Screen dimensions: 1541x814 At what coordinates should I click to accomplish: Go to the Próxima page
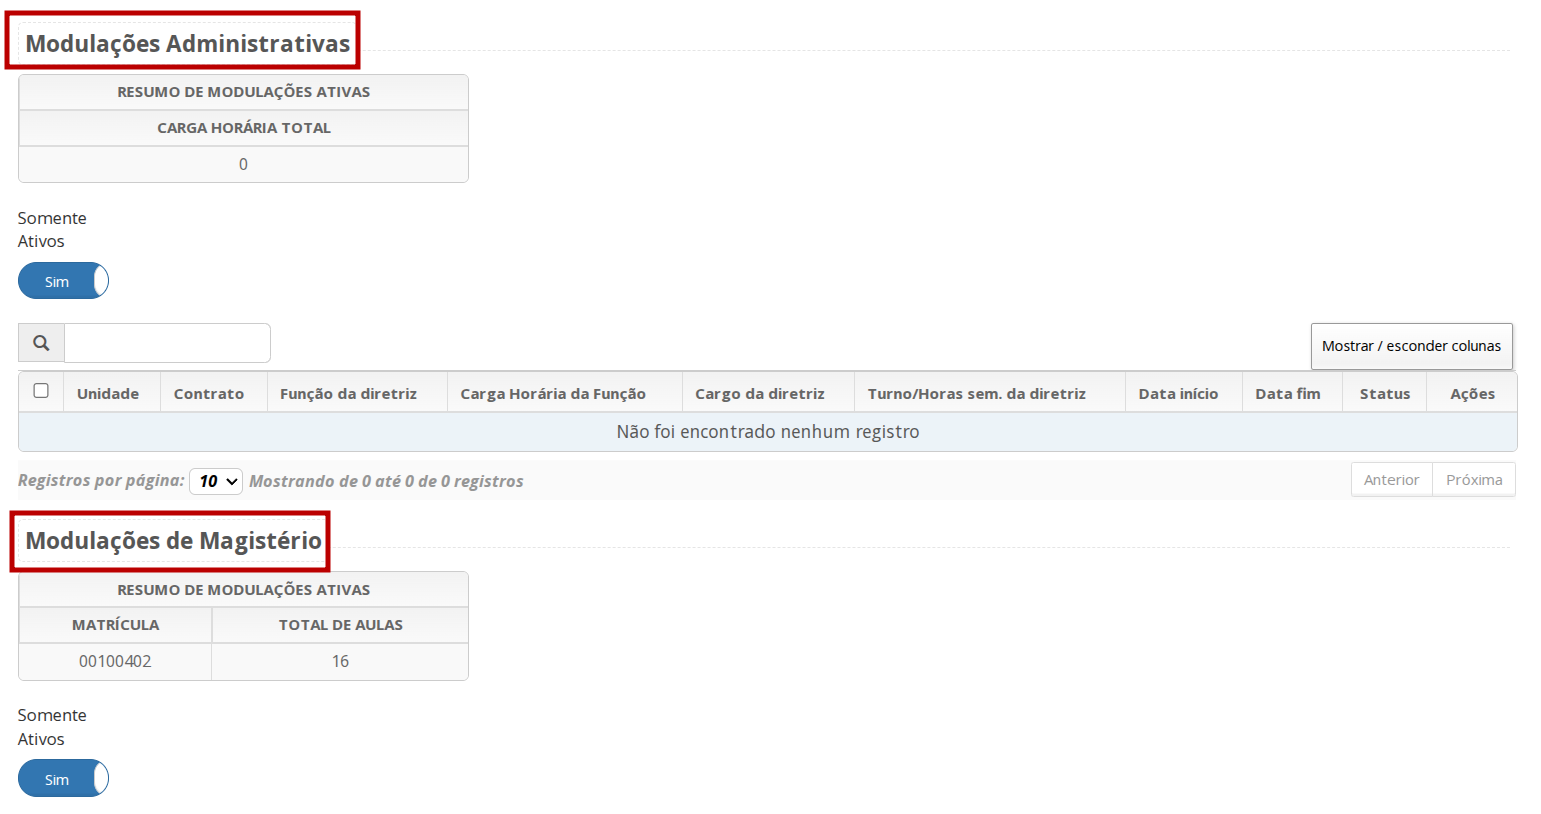tap(1474, 480)
